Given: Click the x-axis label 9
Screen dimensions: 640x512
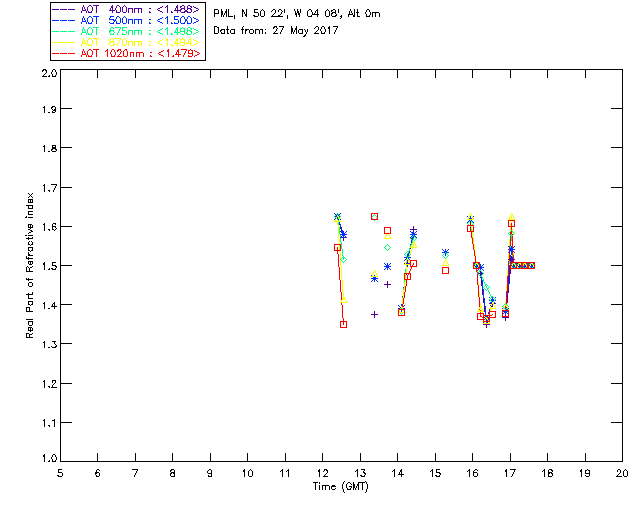Looking at the screenshot, I should click(210, 473).
